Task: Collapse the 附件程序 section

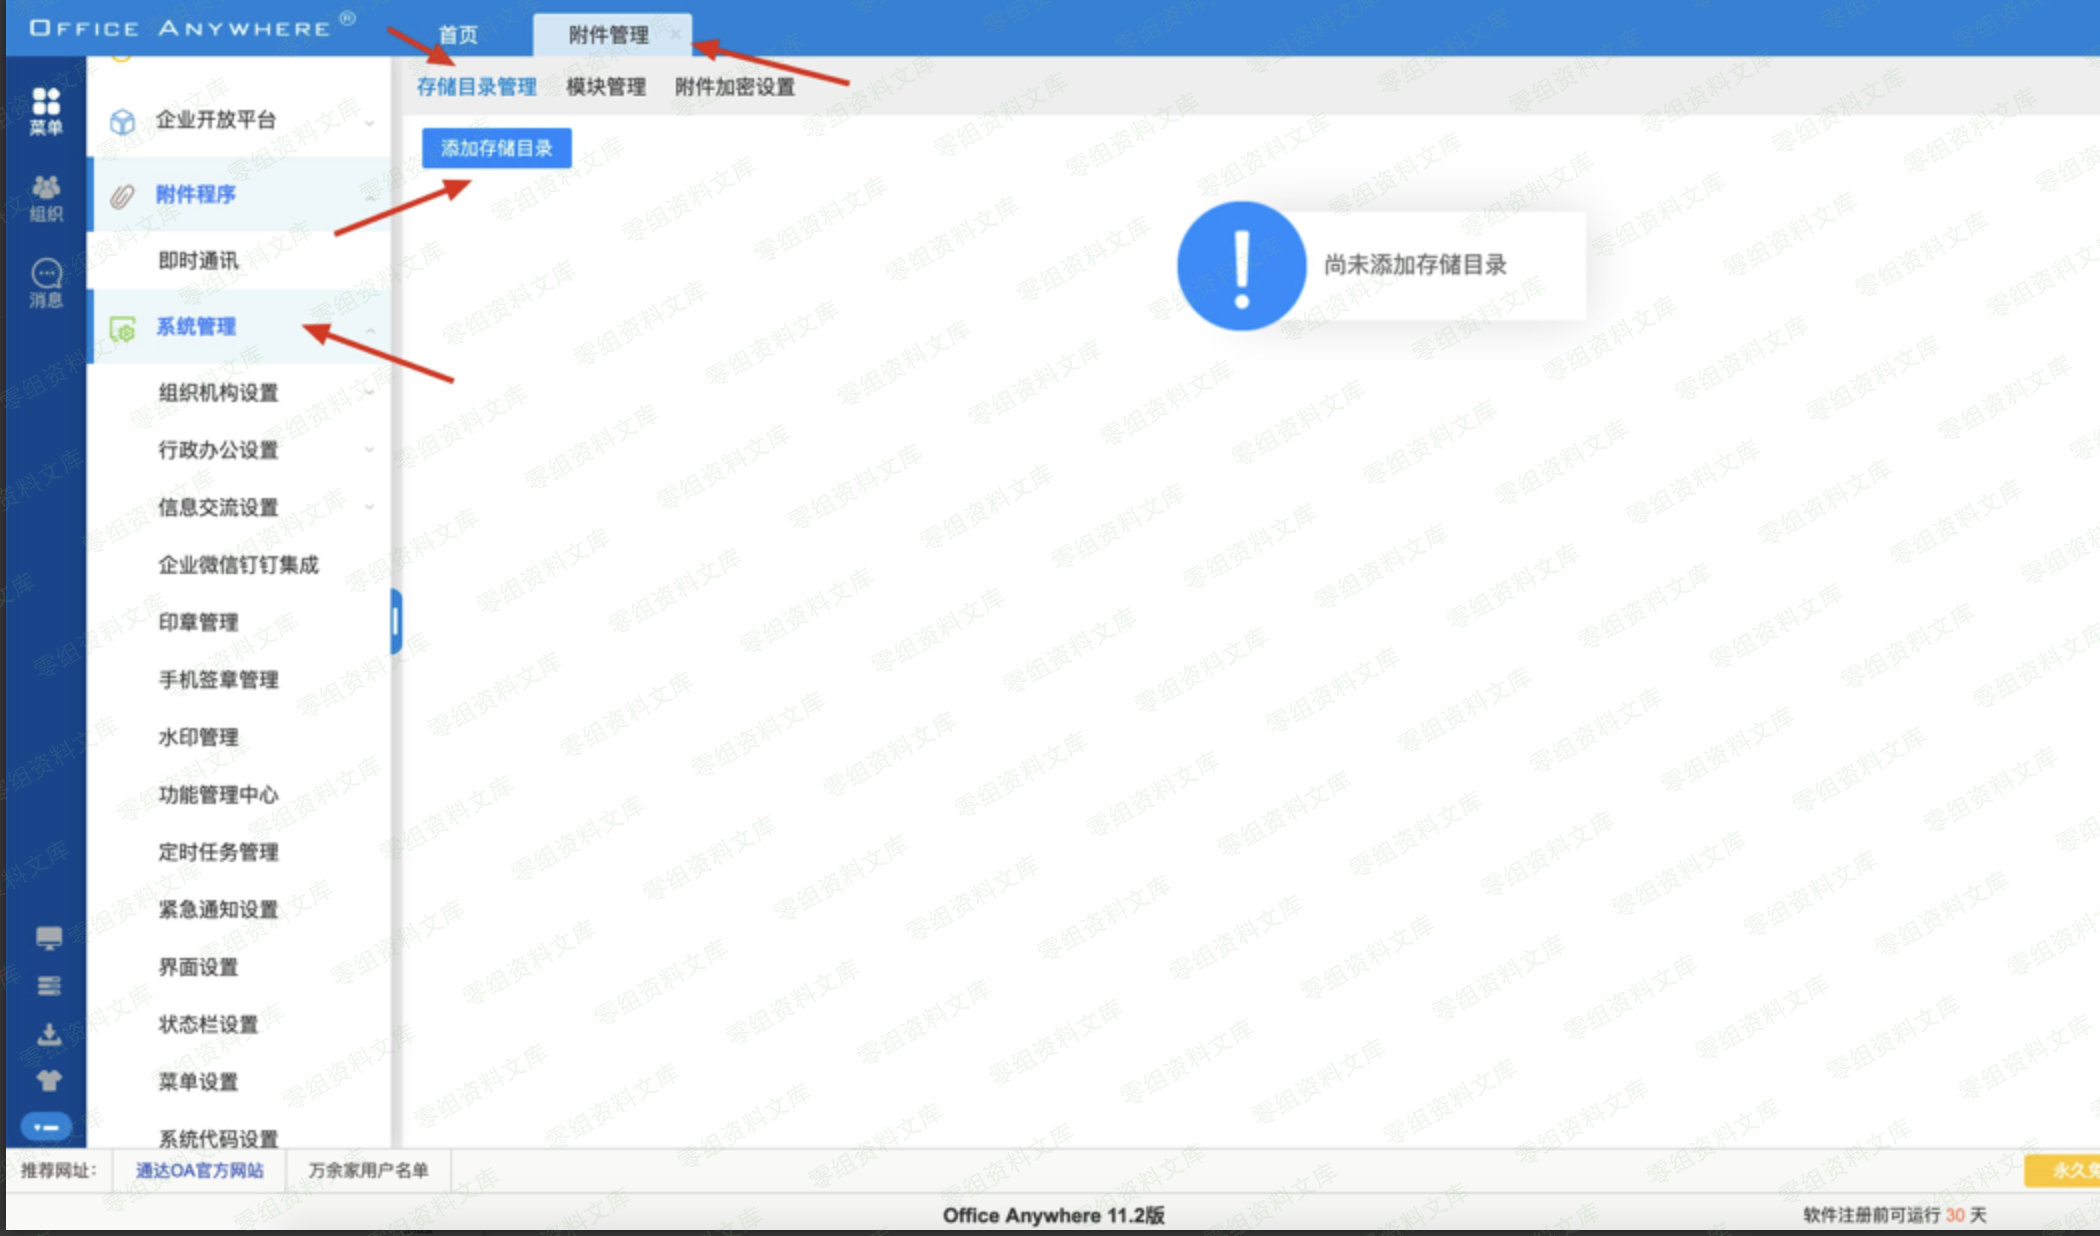Action: pyautogui.click(x=371, y=196)
